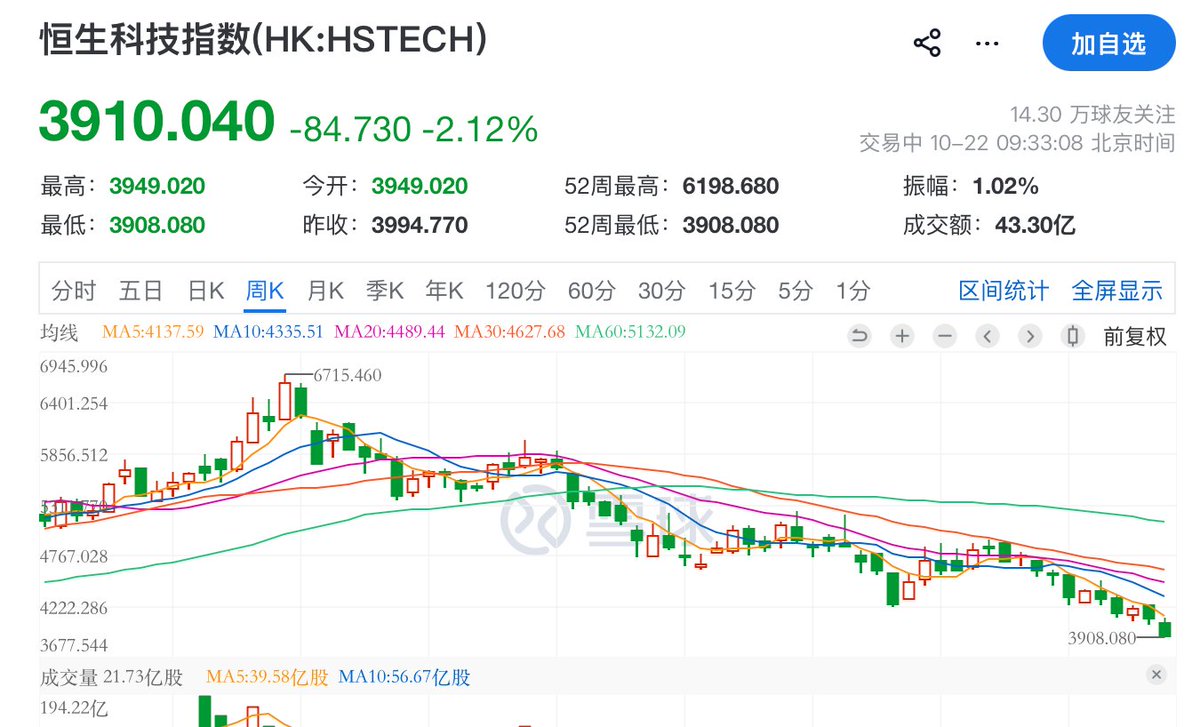Share the HSTECH index page

927,43
